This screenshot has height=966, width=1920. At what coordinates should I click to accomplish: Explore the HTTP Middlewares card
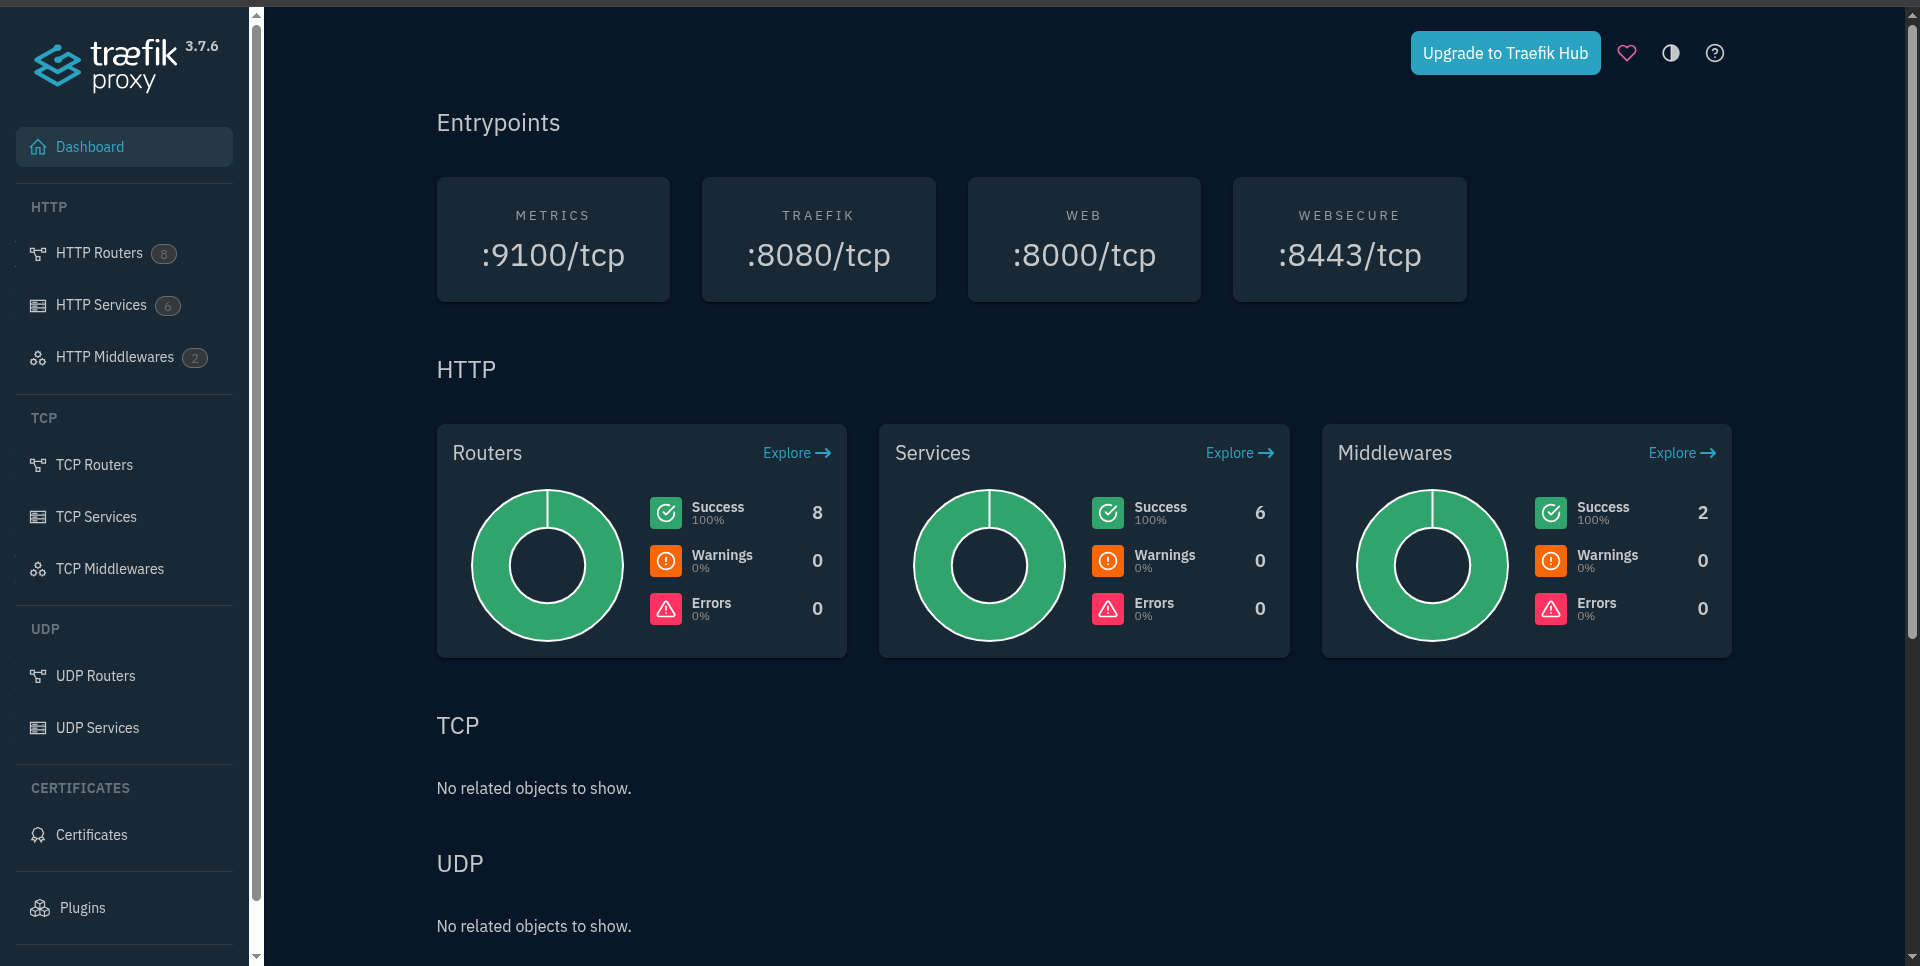click(x=1682, y=453)
